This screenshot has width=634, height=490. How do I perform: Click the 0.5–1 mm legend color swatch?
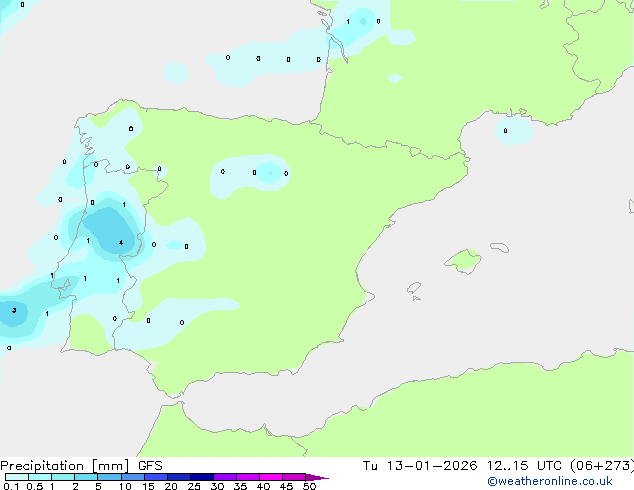click(40, 477)
